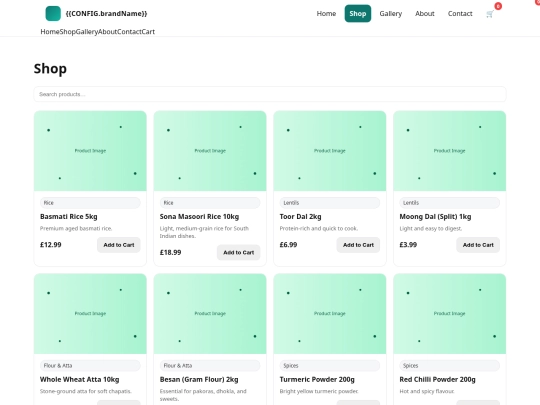Screen dimensions: 540x405
Task: Add Moong Dal (Split) 1kg to cart
Action: coord(478,245)
